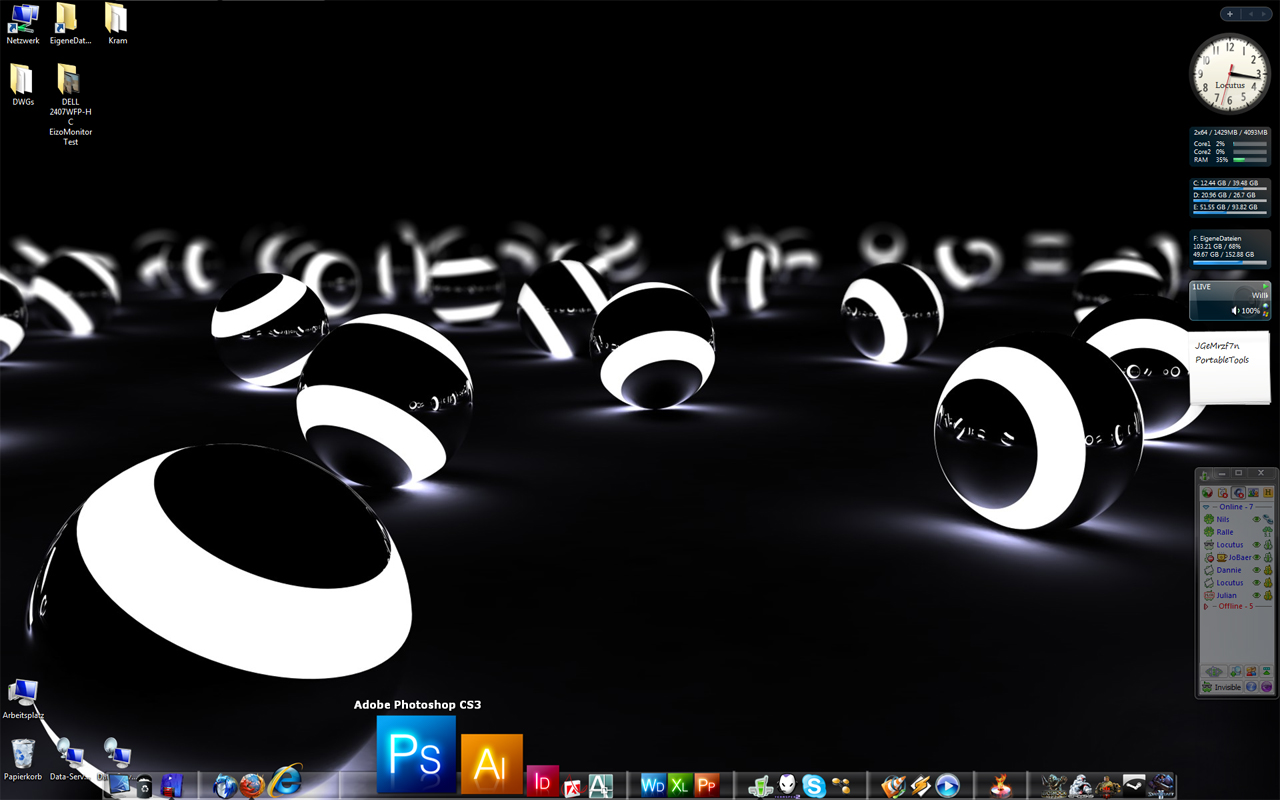Open Adobe Illustrator from the dock
1280x800 pixels.
point(491,765)
